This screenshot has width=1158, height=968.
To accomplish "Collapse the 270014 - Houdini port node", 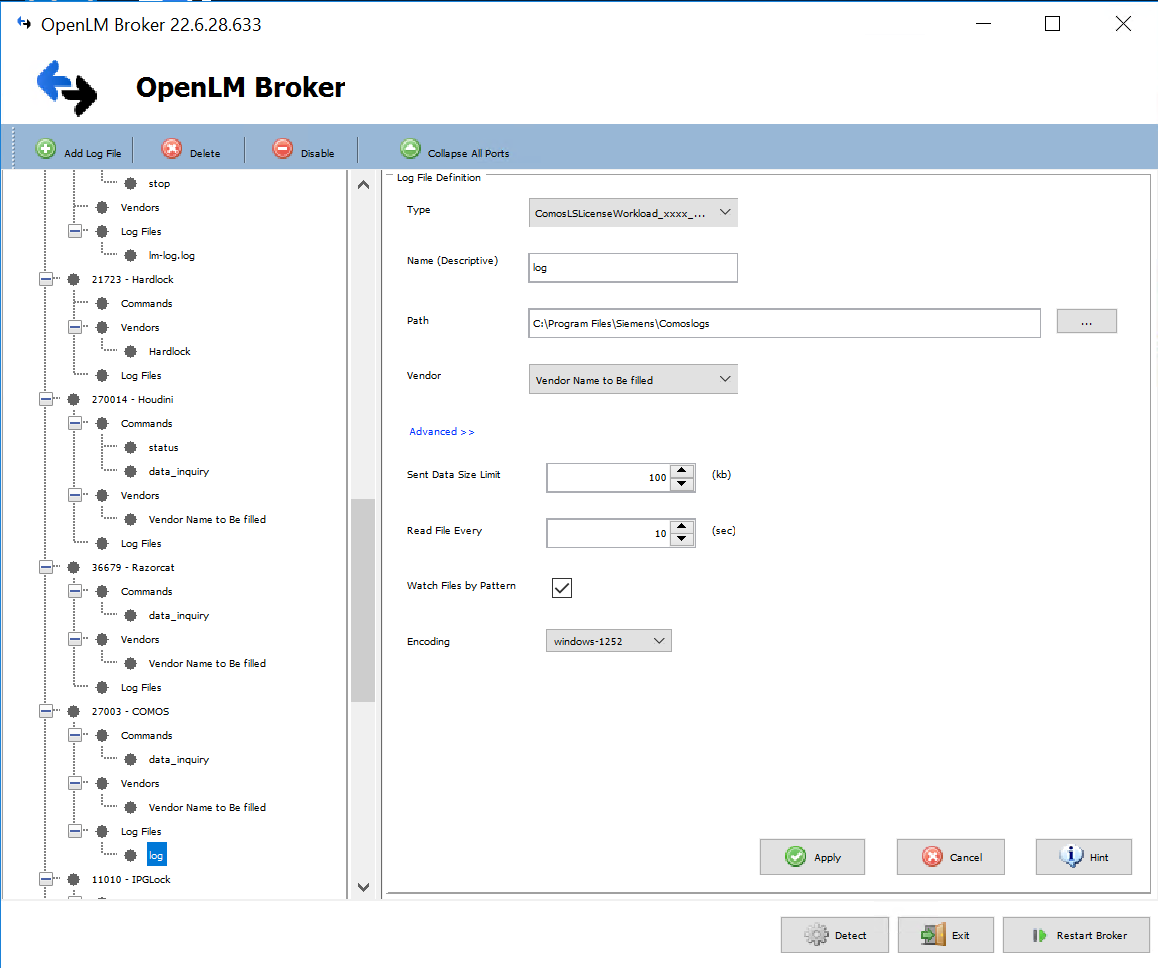I will click(46, 399).
